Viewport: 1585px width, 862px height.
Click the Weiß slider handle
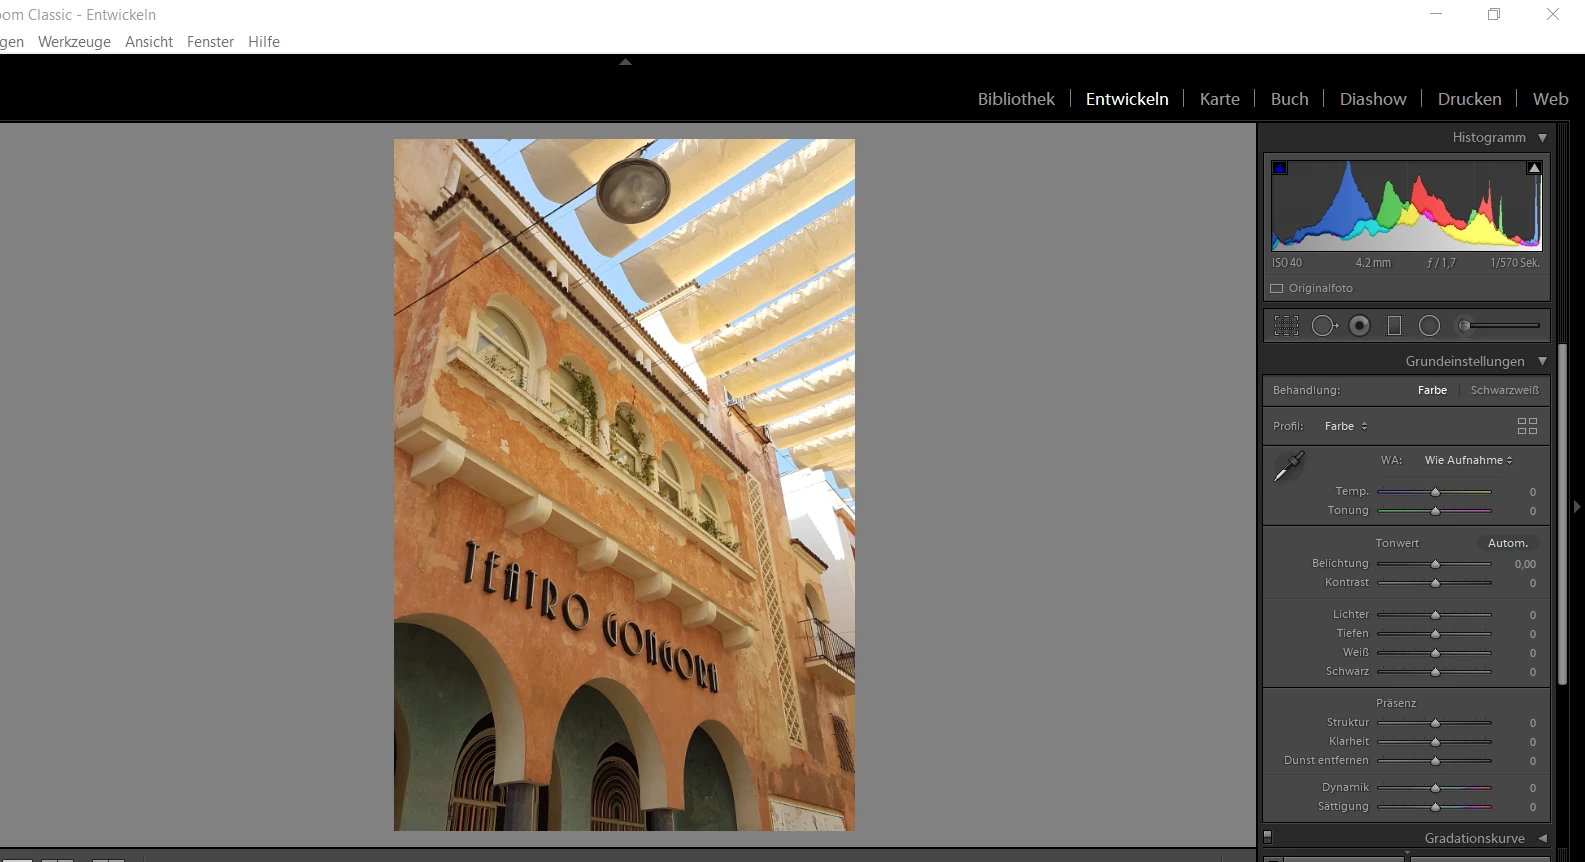coord(1435,653)
